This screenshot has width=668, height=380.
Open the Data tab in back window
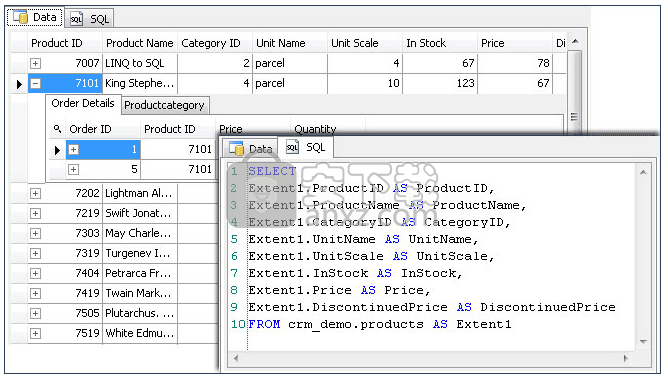click(35, 17)
